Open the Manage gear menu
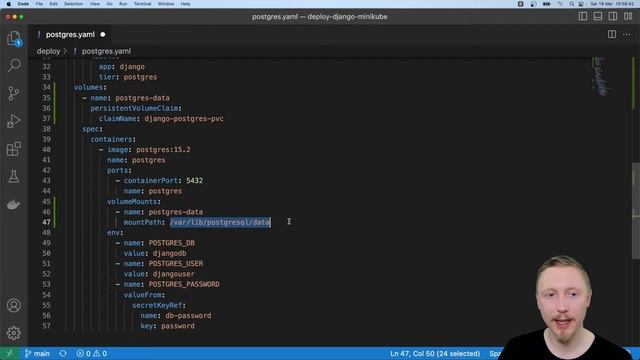Screen dimensions: 640x360 14,333
